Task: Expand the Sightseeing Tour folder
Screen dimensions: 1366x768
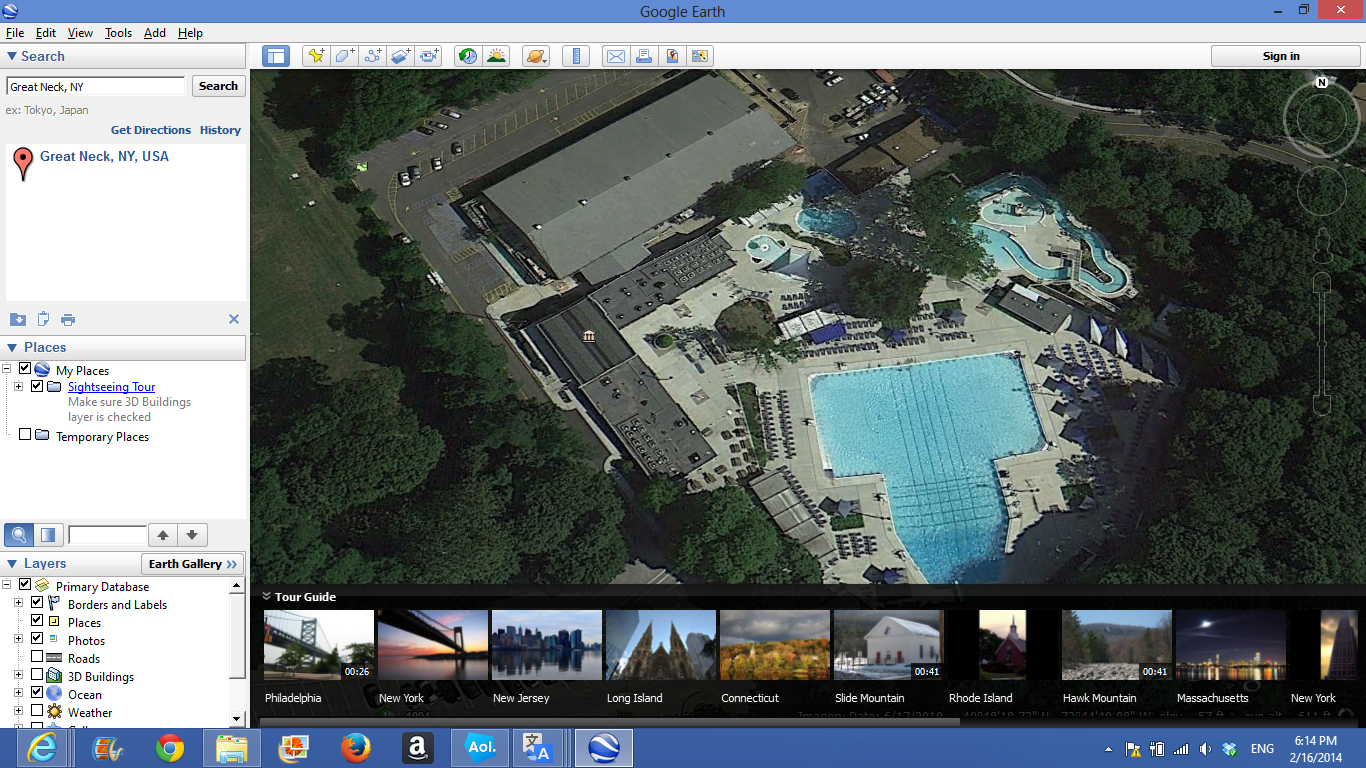Action: click(x=18, y=386)
